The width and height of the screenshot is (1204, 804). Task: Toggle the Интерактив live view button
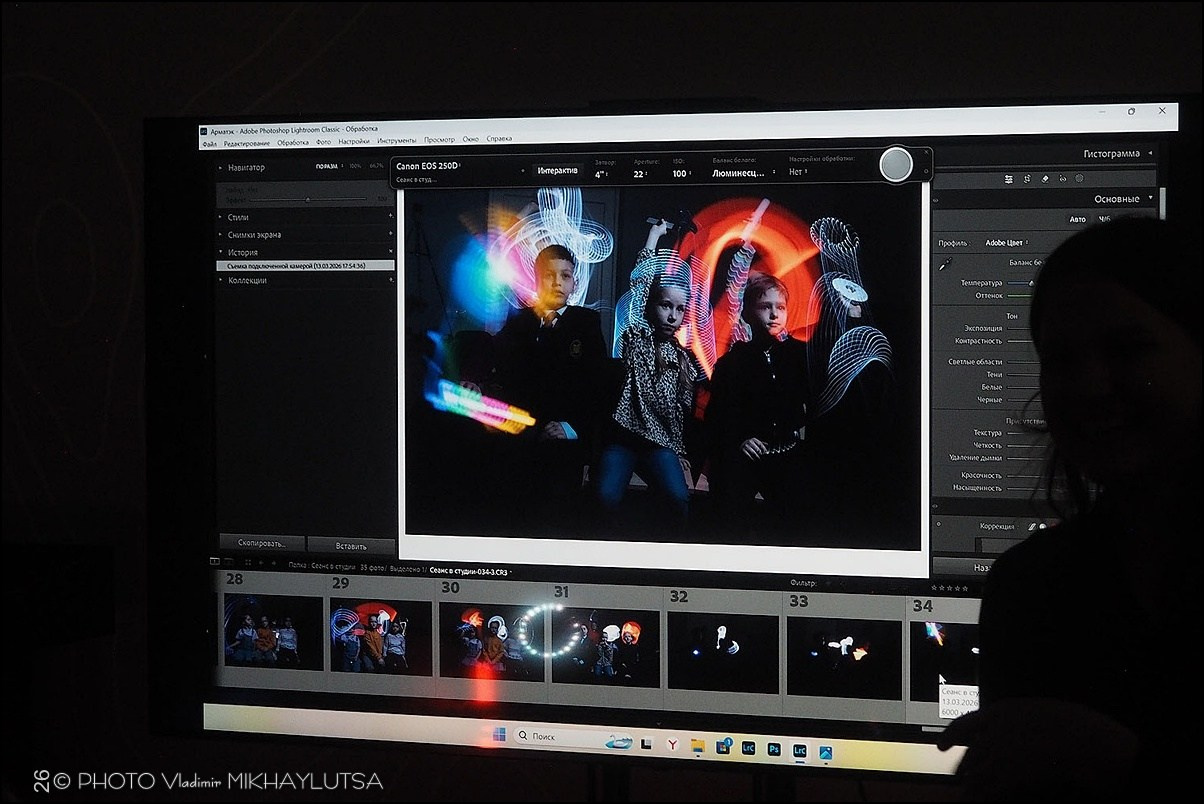(x=557, y=170)
